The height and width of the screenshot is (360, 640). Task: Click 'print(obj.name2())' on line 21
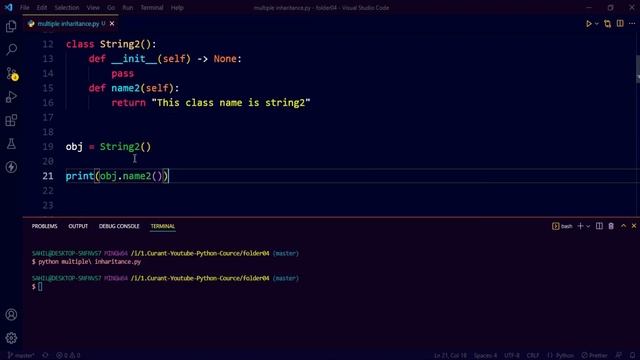(117, 176)
